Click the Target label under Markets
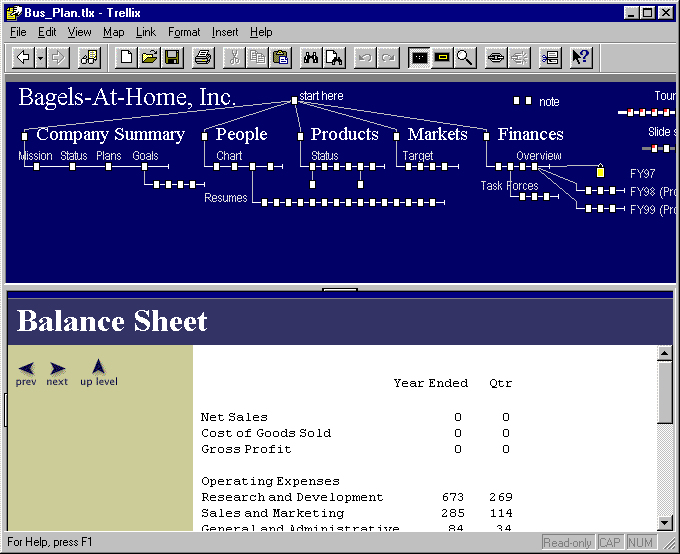 (418, 156)
